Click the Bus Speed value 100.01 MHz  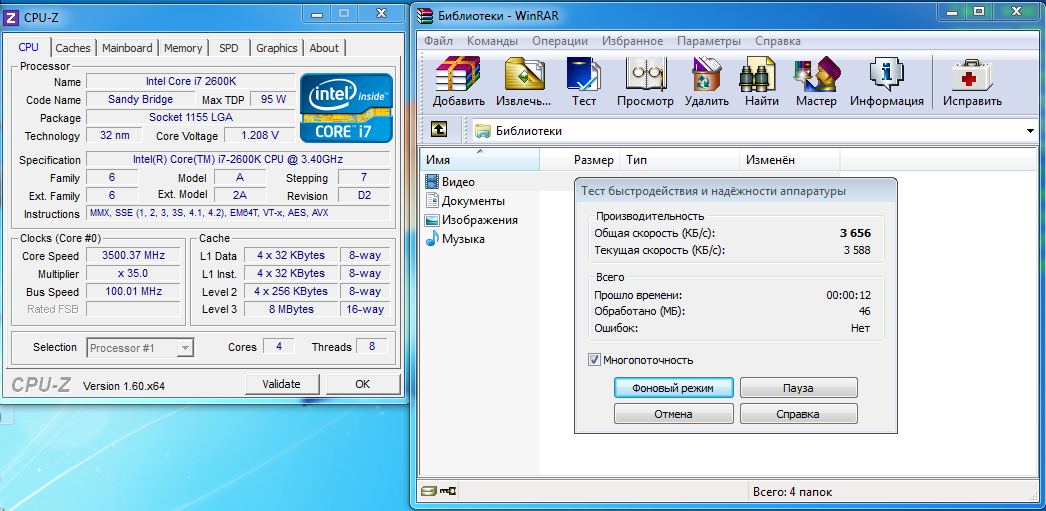point(133,292)
